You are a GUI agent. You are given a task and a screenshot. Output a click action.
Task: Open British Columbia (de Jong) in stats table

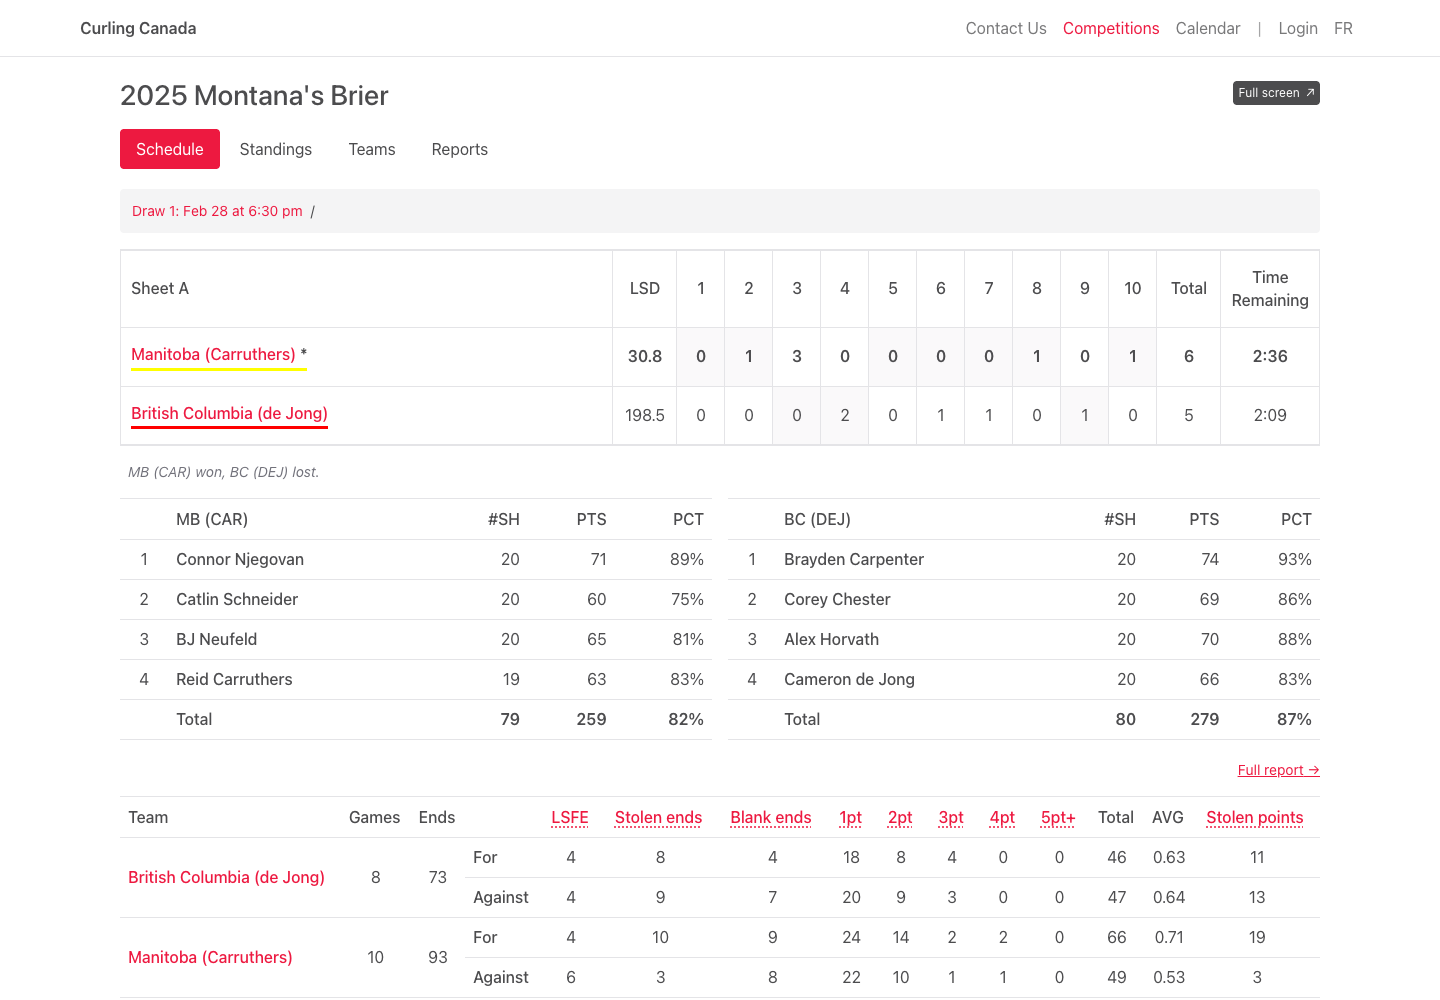click(x=226, y=877)
